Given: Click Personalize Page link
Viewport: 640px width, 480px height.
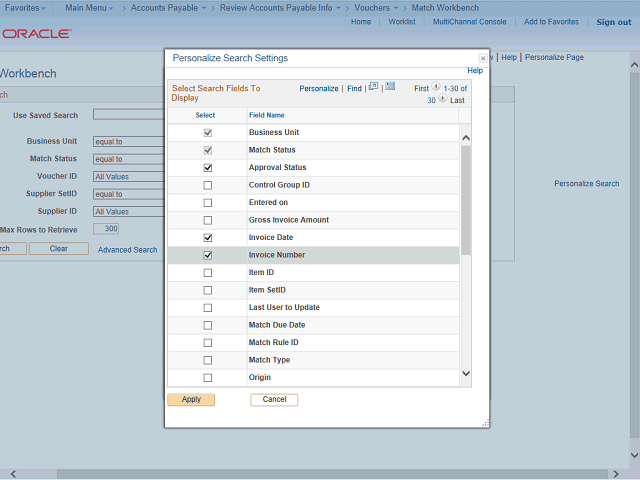Looking at the screenshot, I should point(554,57).
